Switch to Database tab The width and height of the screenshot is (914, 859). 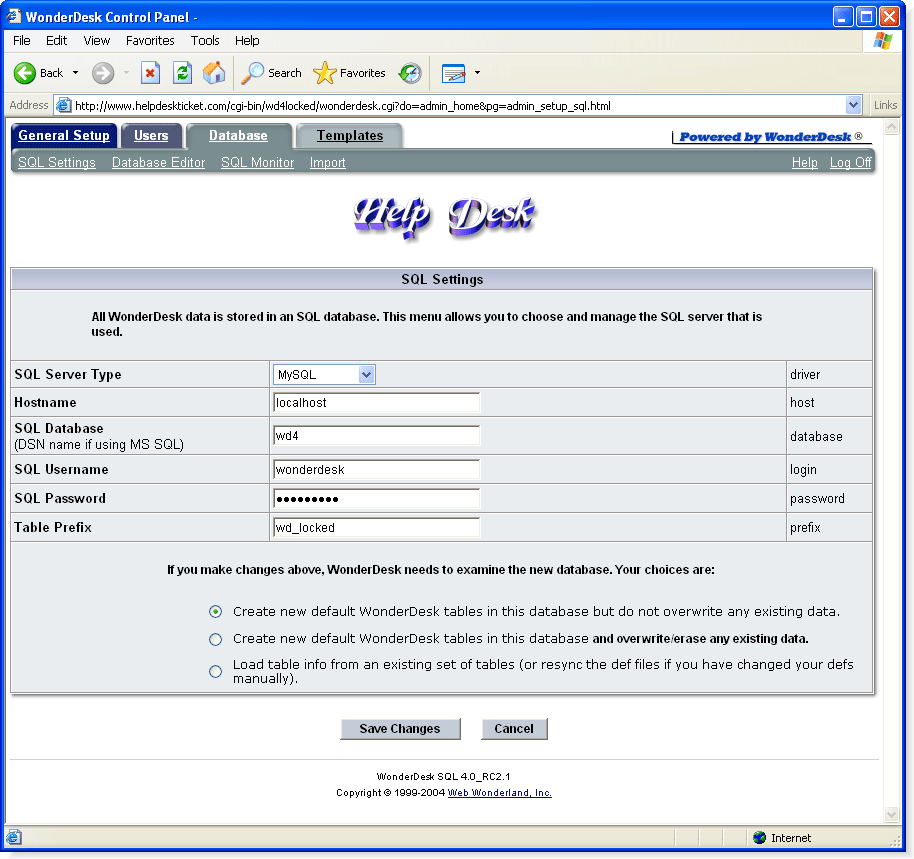coord(238,135)
